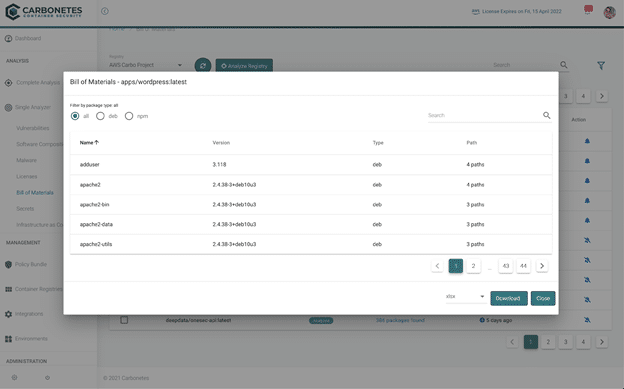Click the Dashboard gauge icon
The image size is (624, 389).
coord(8,39)
